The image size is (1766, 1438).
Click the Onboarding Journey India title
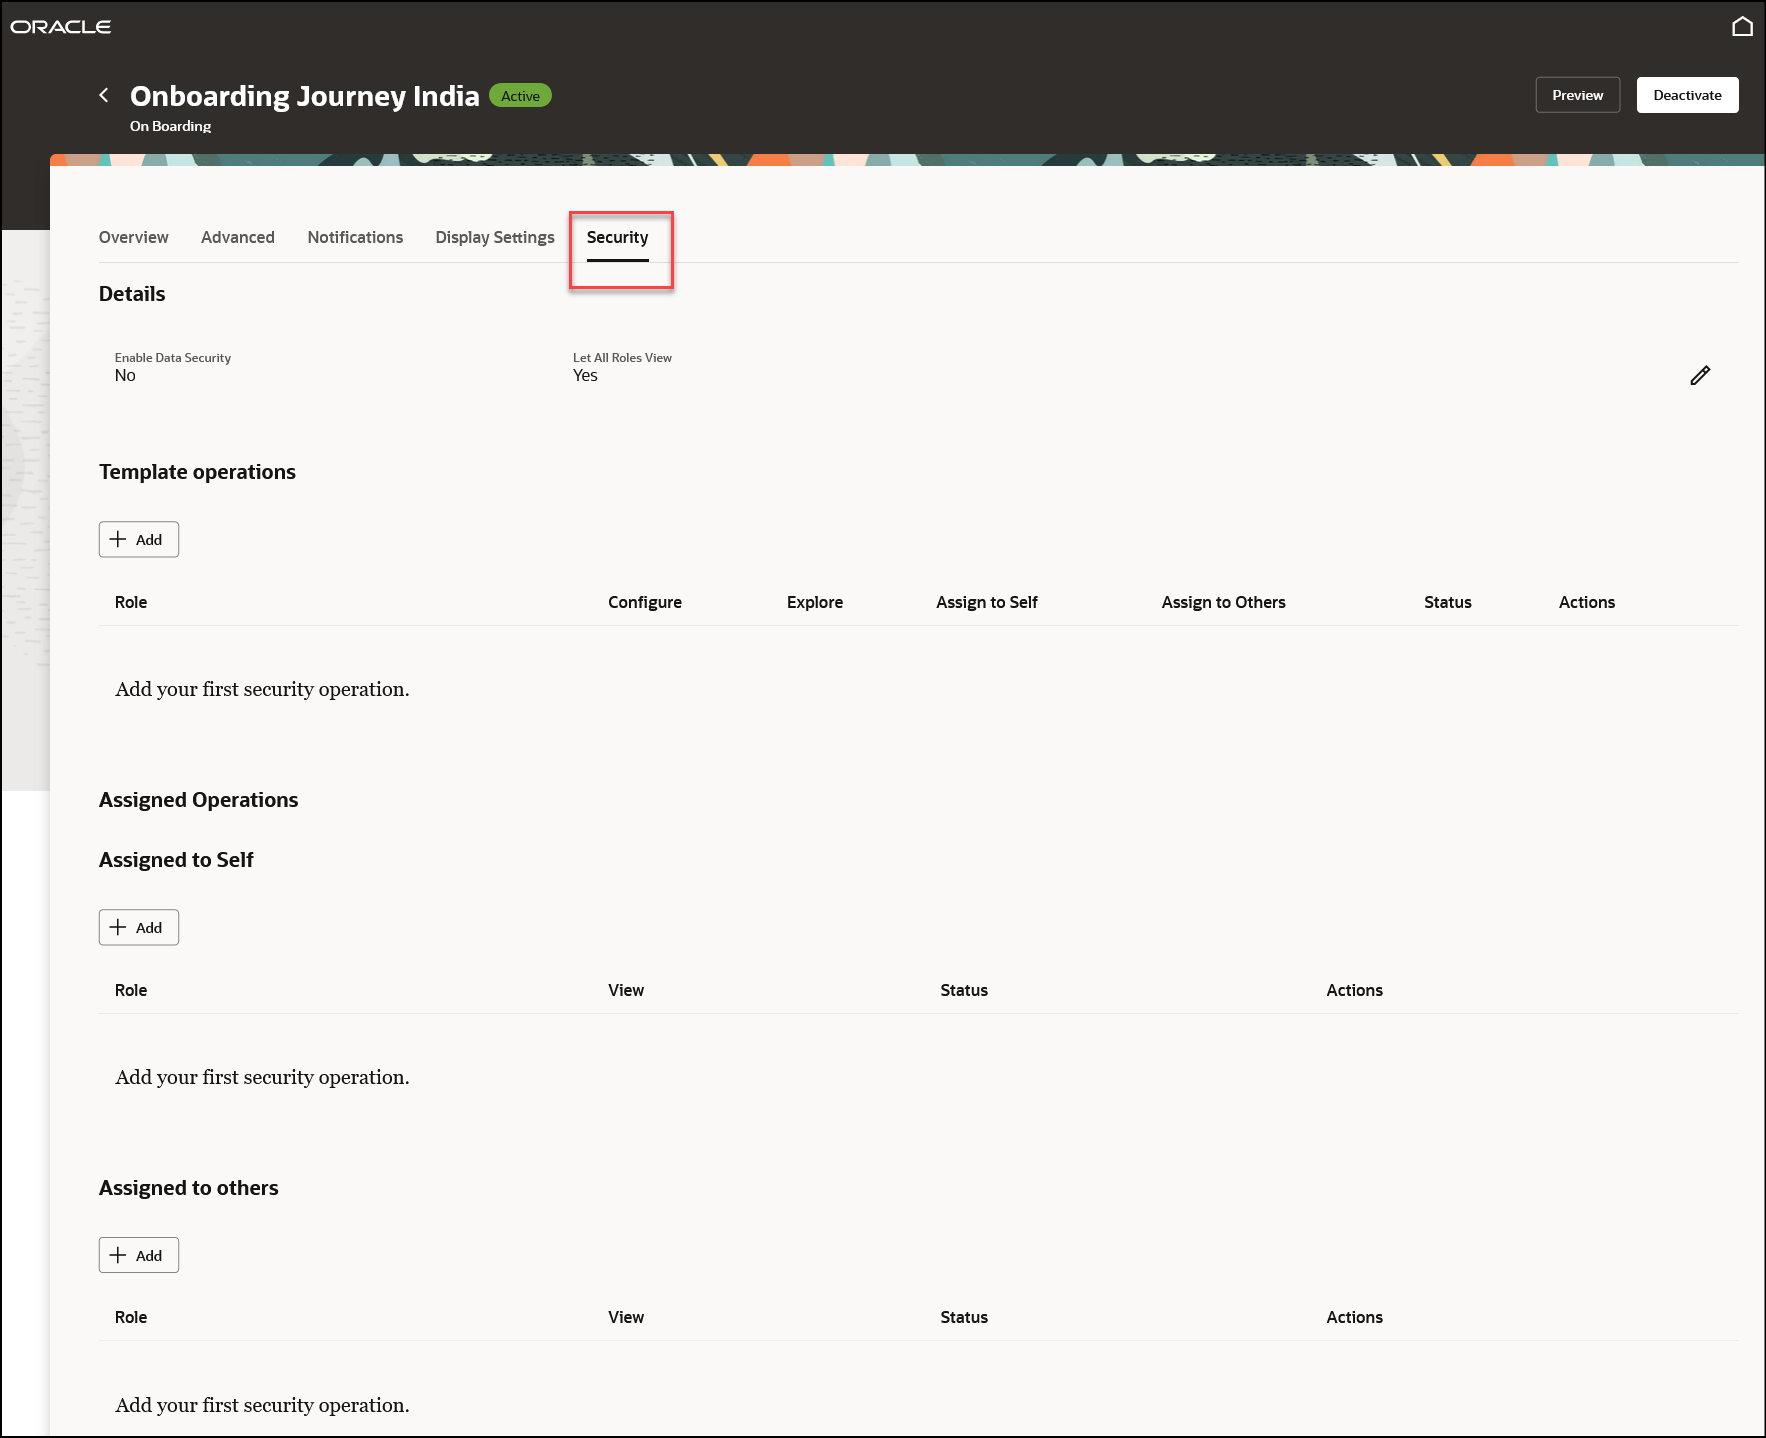pos(305,96)
